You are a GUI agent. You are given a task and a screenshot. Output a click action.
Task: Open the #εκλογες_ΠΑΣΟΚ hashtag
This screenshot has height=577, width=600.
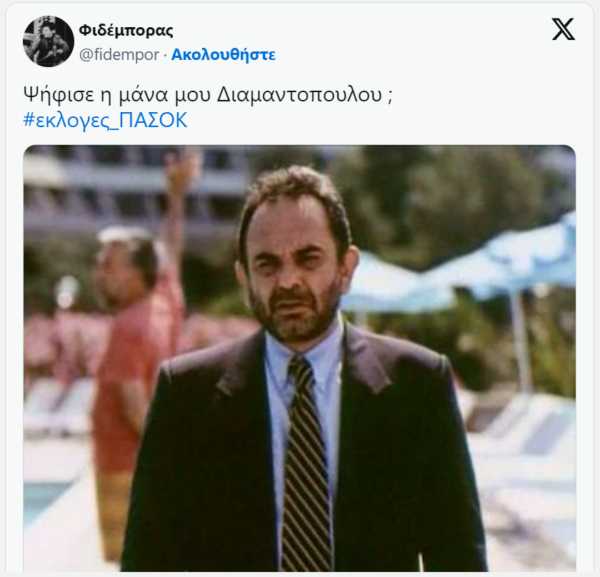click(x=105, y=120)
